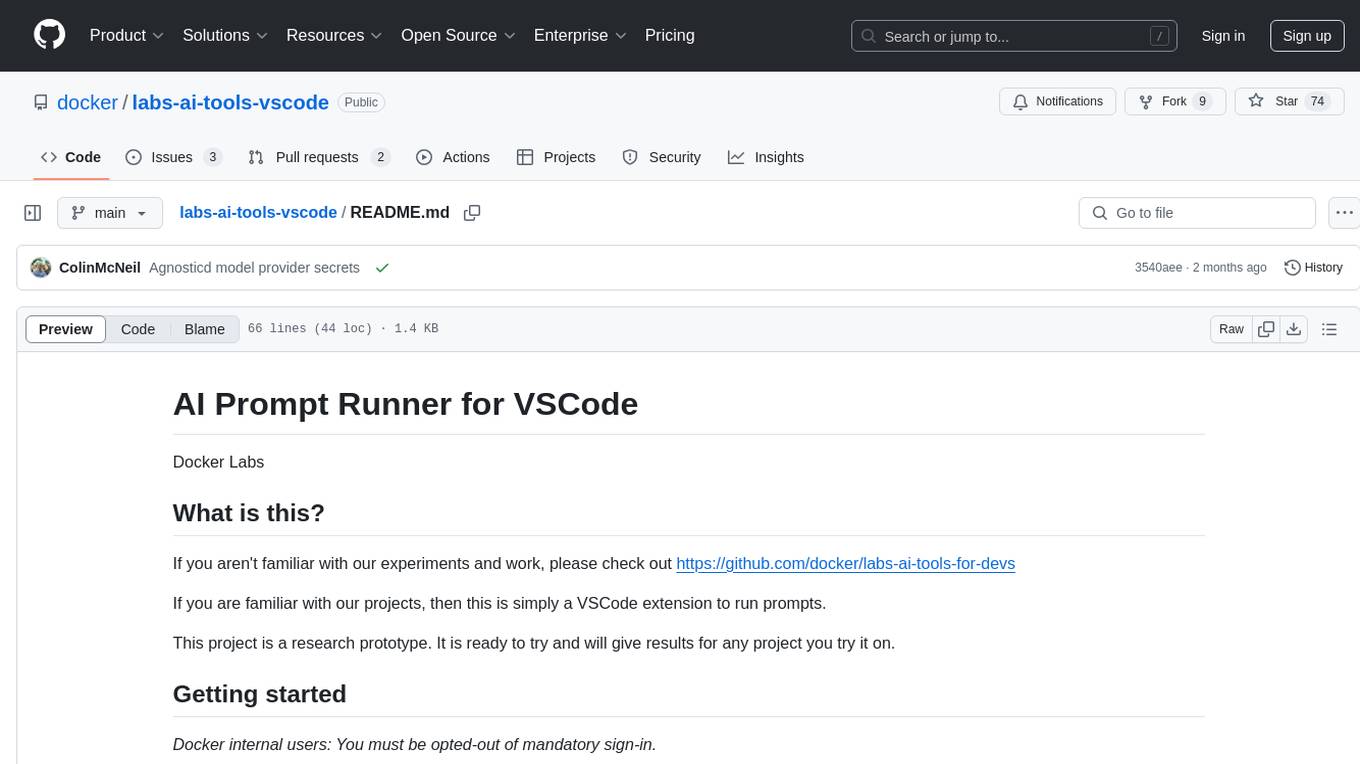Expand the Product menu

pyautogui.click(x=127, y=35)
